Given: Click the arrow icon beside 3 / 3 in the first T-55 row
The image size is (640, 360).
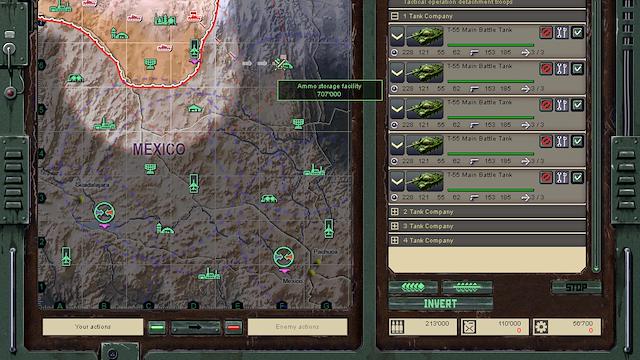Looking at the screenshot, I should click(x=525, y=52).
